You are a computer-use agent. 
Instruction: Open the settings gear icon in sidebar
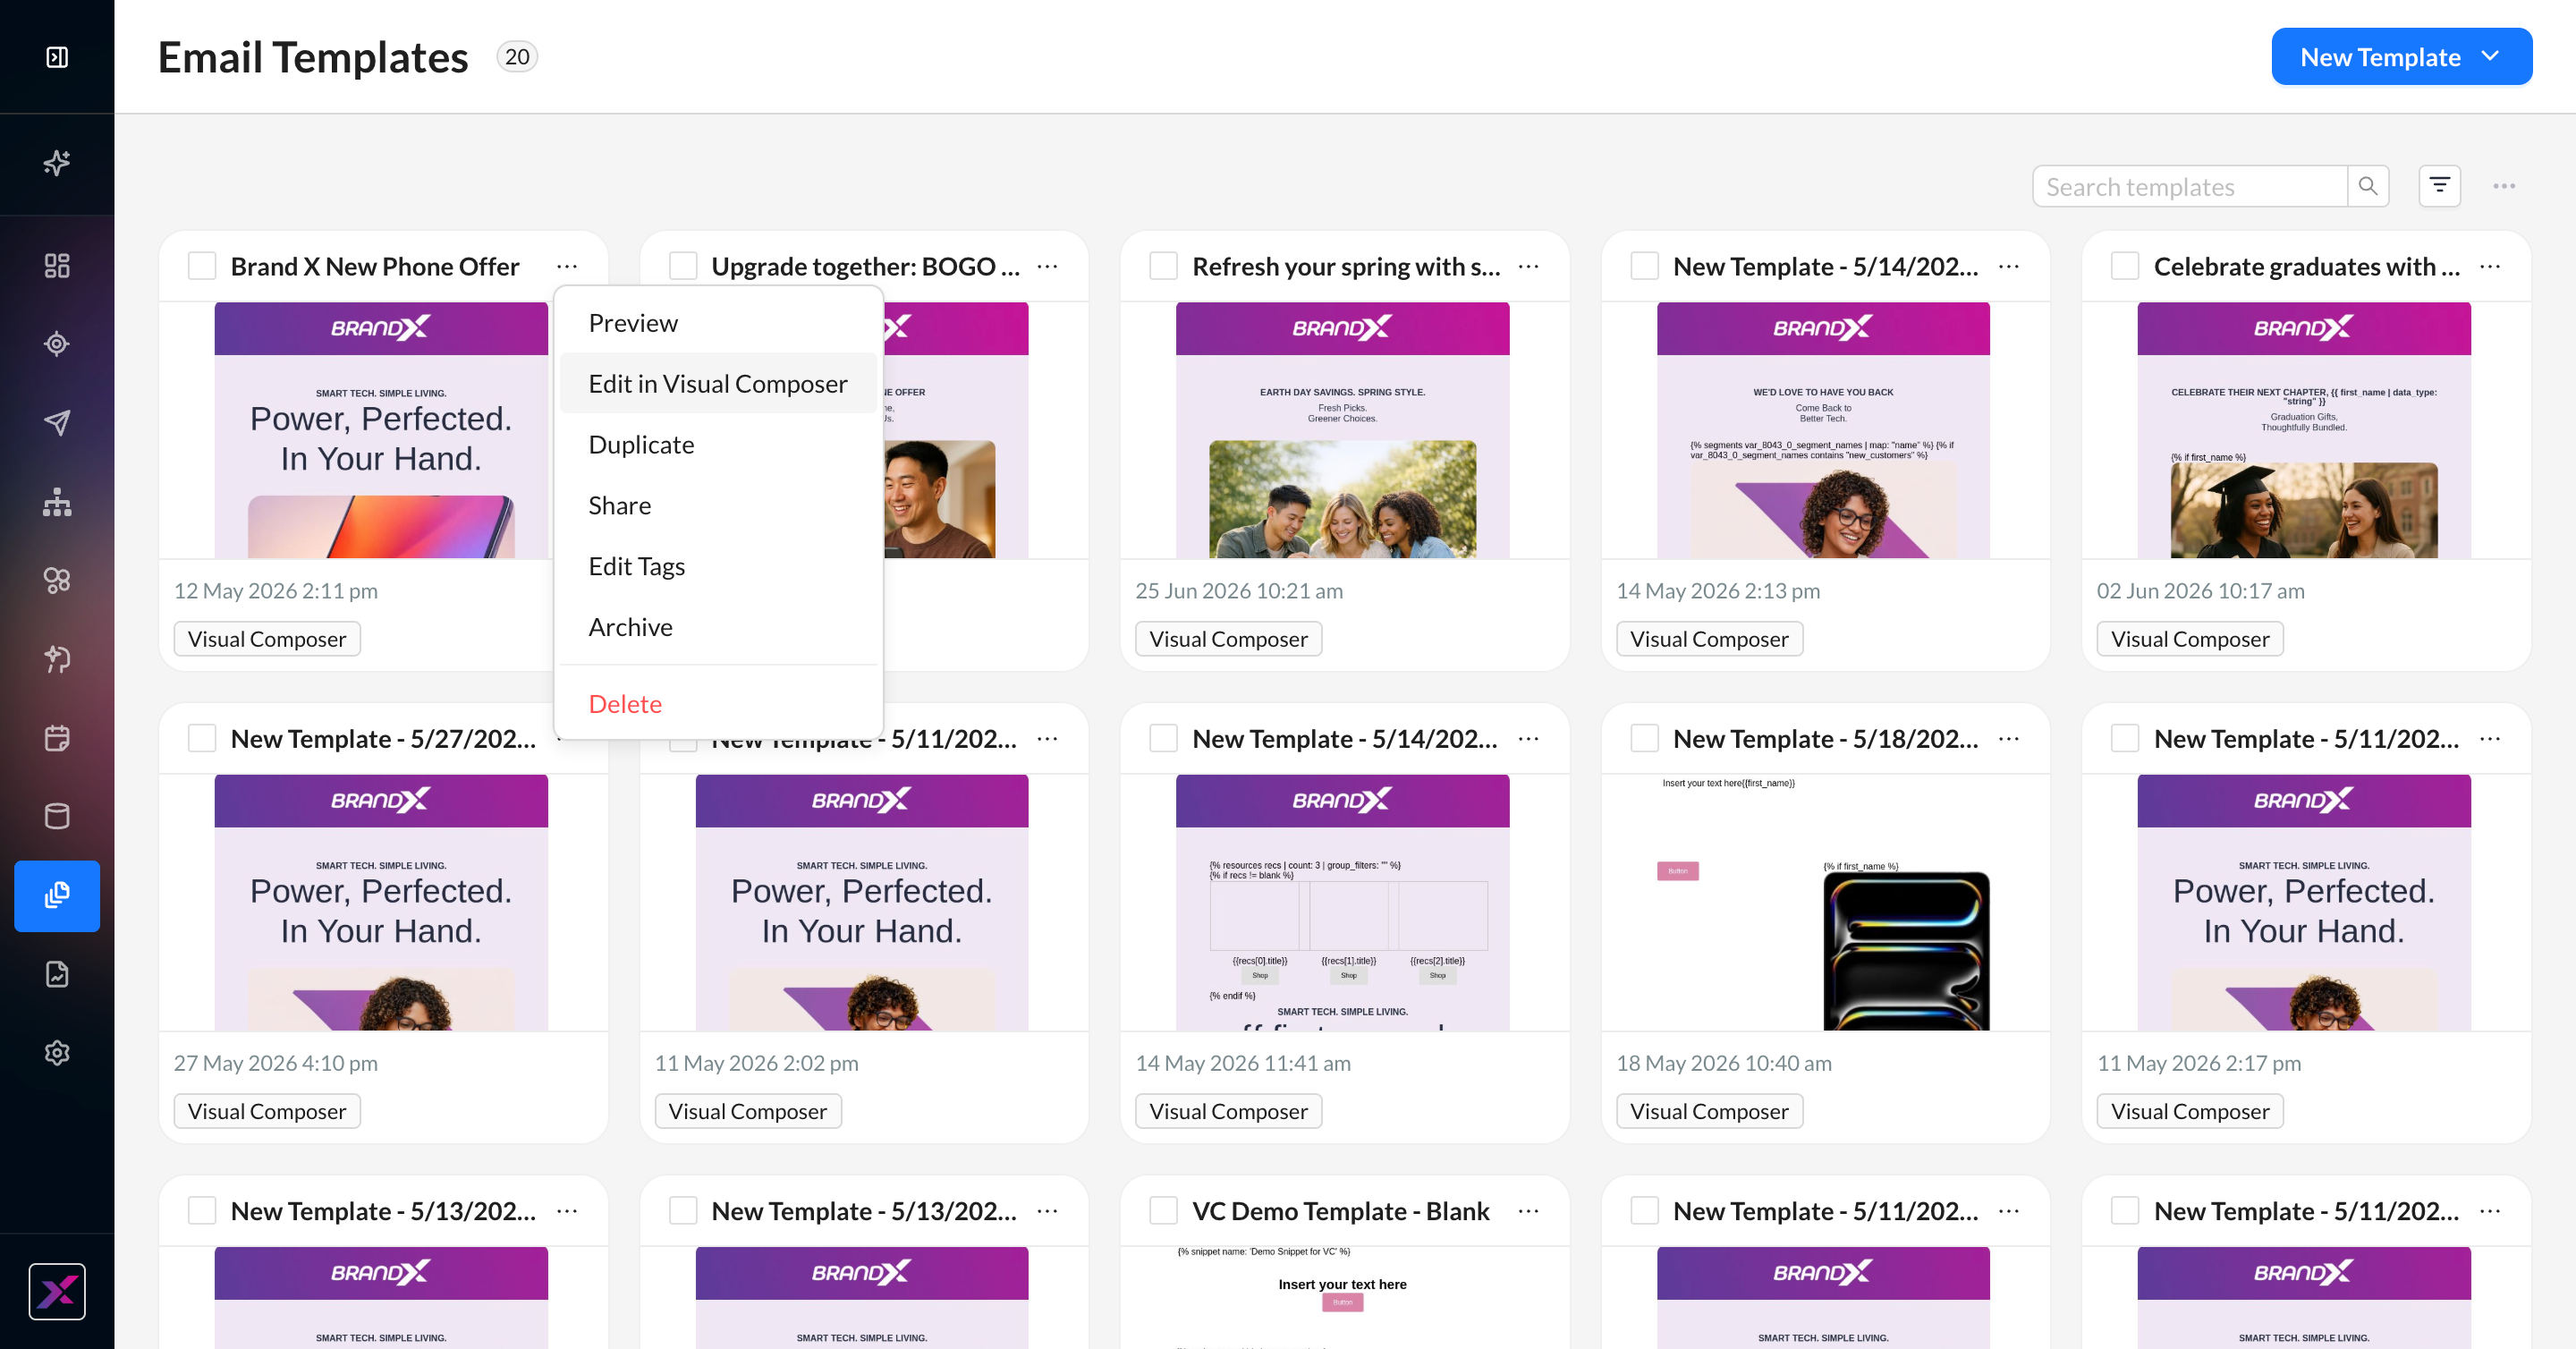point(57,1053)
